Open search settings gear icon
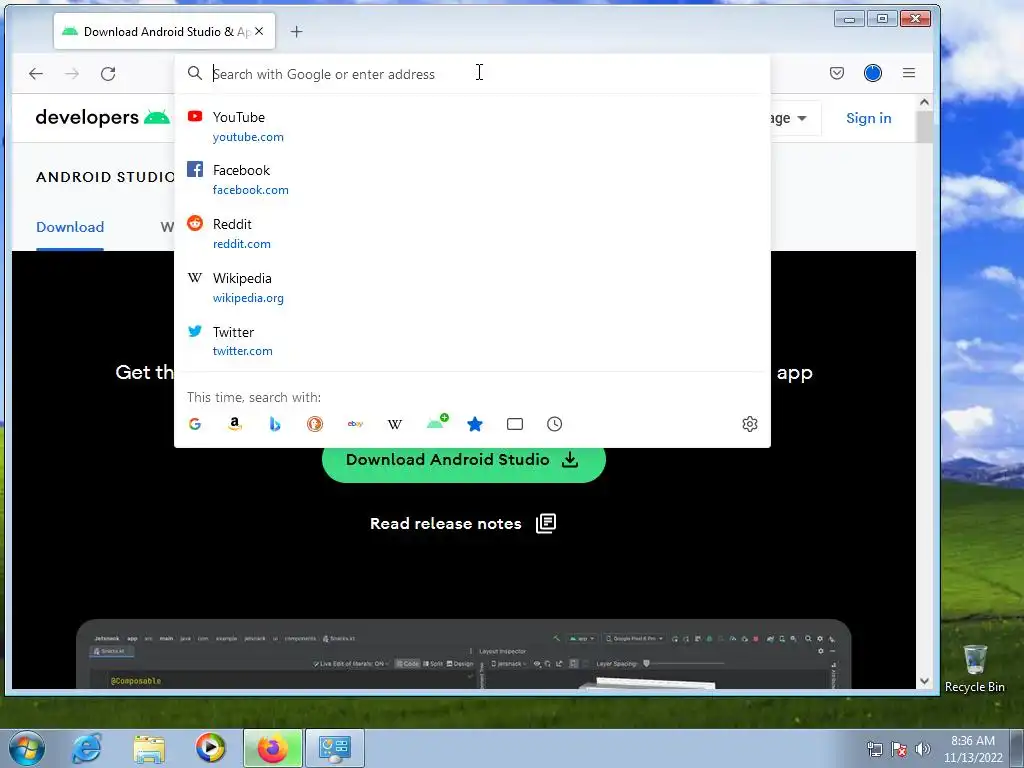Viewport: 1024px width, 768px height. [x=750, y=424]
